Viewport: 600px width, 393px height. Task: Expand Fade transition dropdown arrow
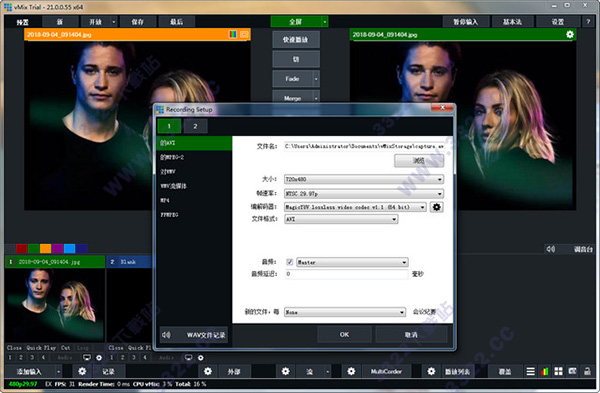316,79
